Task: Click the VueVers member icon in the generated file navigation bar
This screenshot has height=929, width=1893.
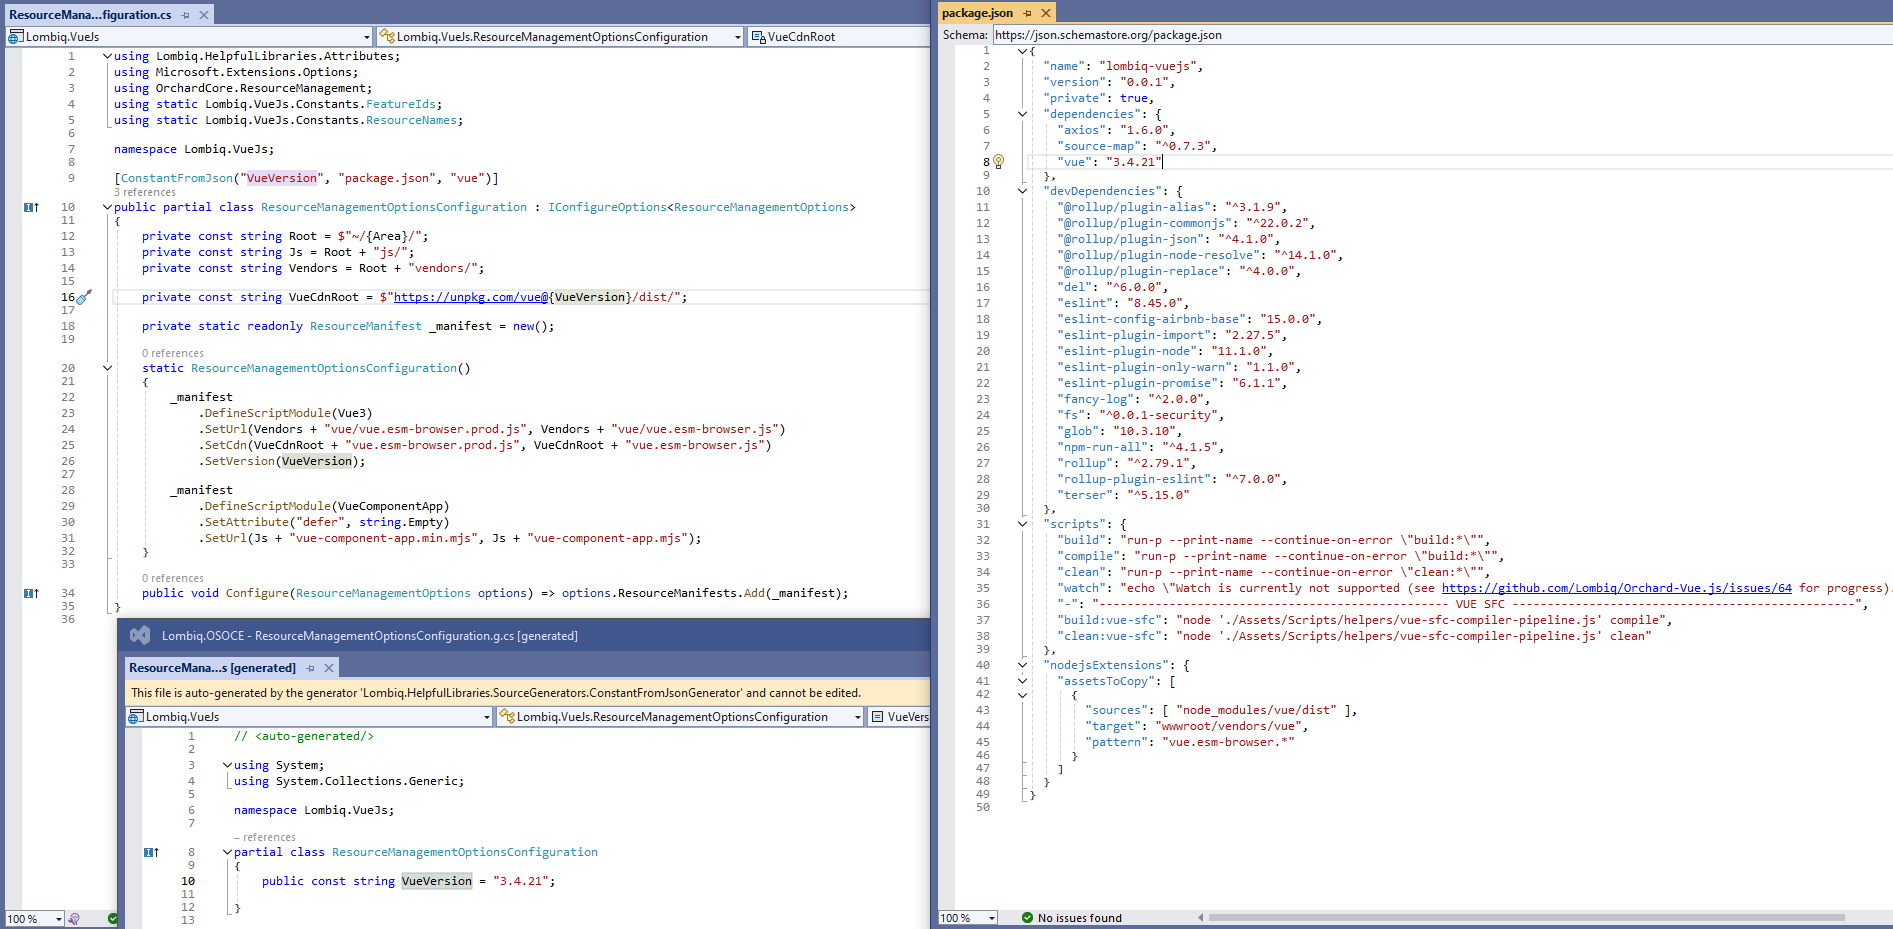Action: (877, 716)
